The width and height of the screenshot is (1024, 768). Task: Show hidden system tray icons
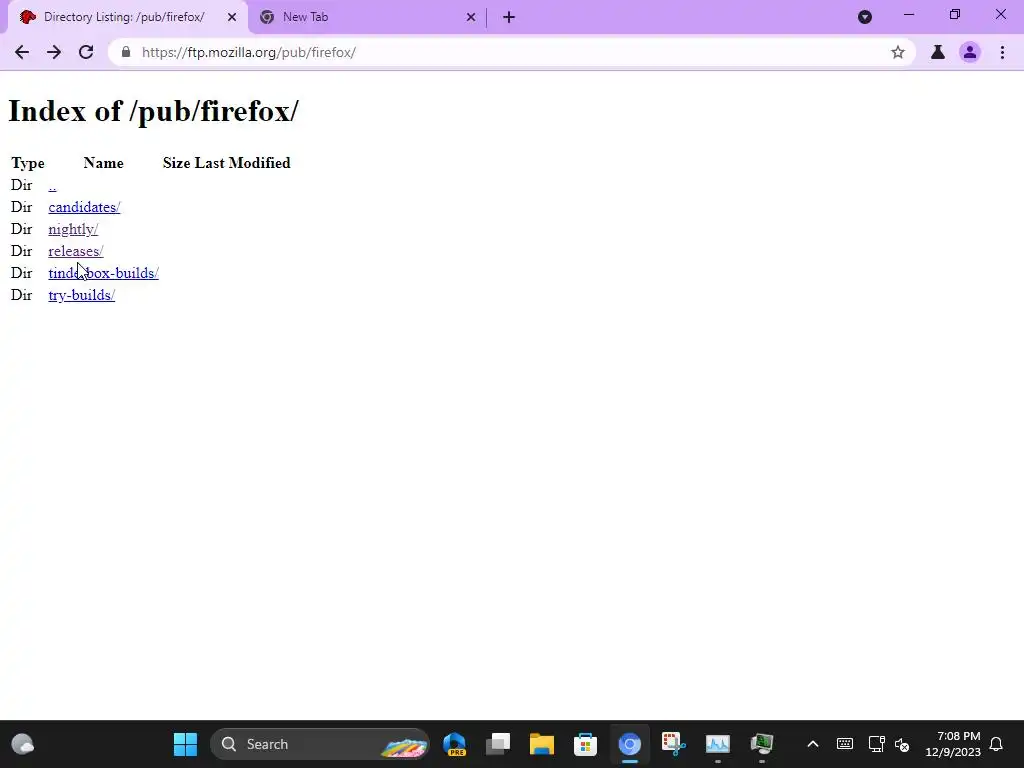(813, 744)
